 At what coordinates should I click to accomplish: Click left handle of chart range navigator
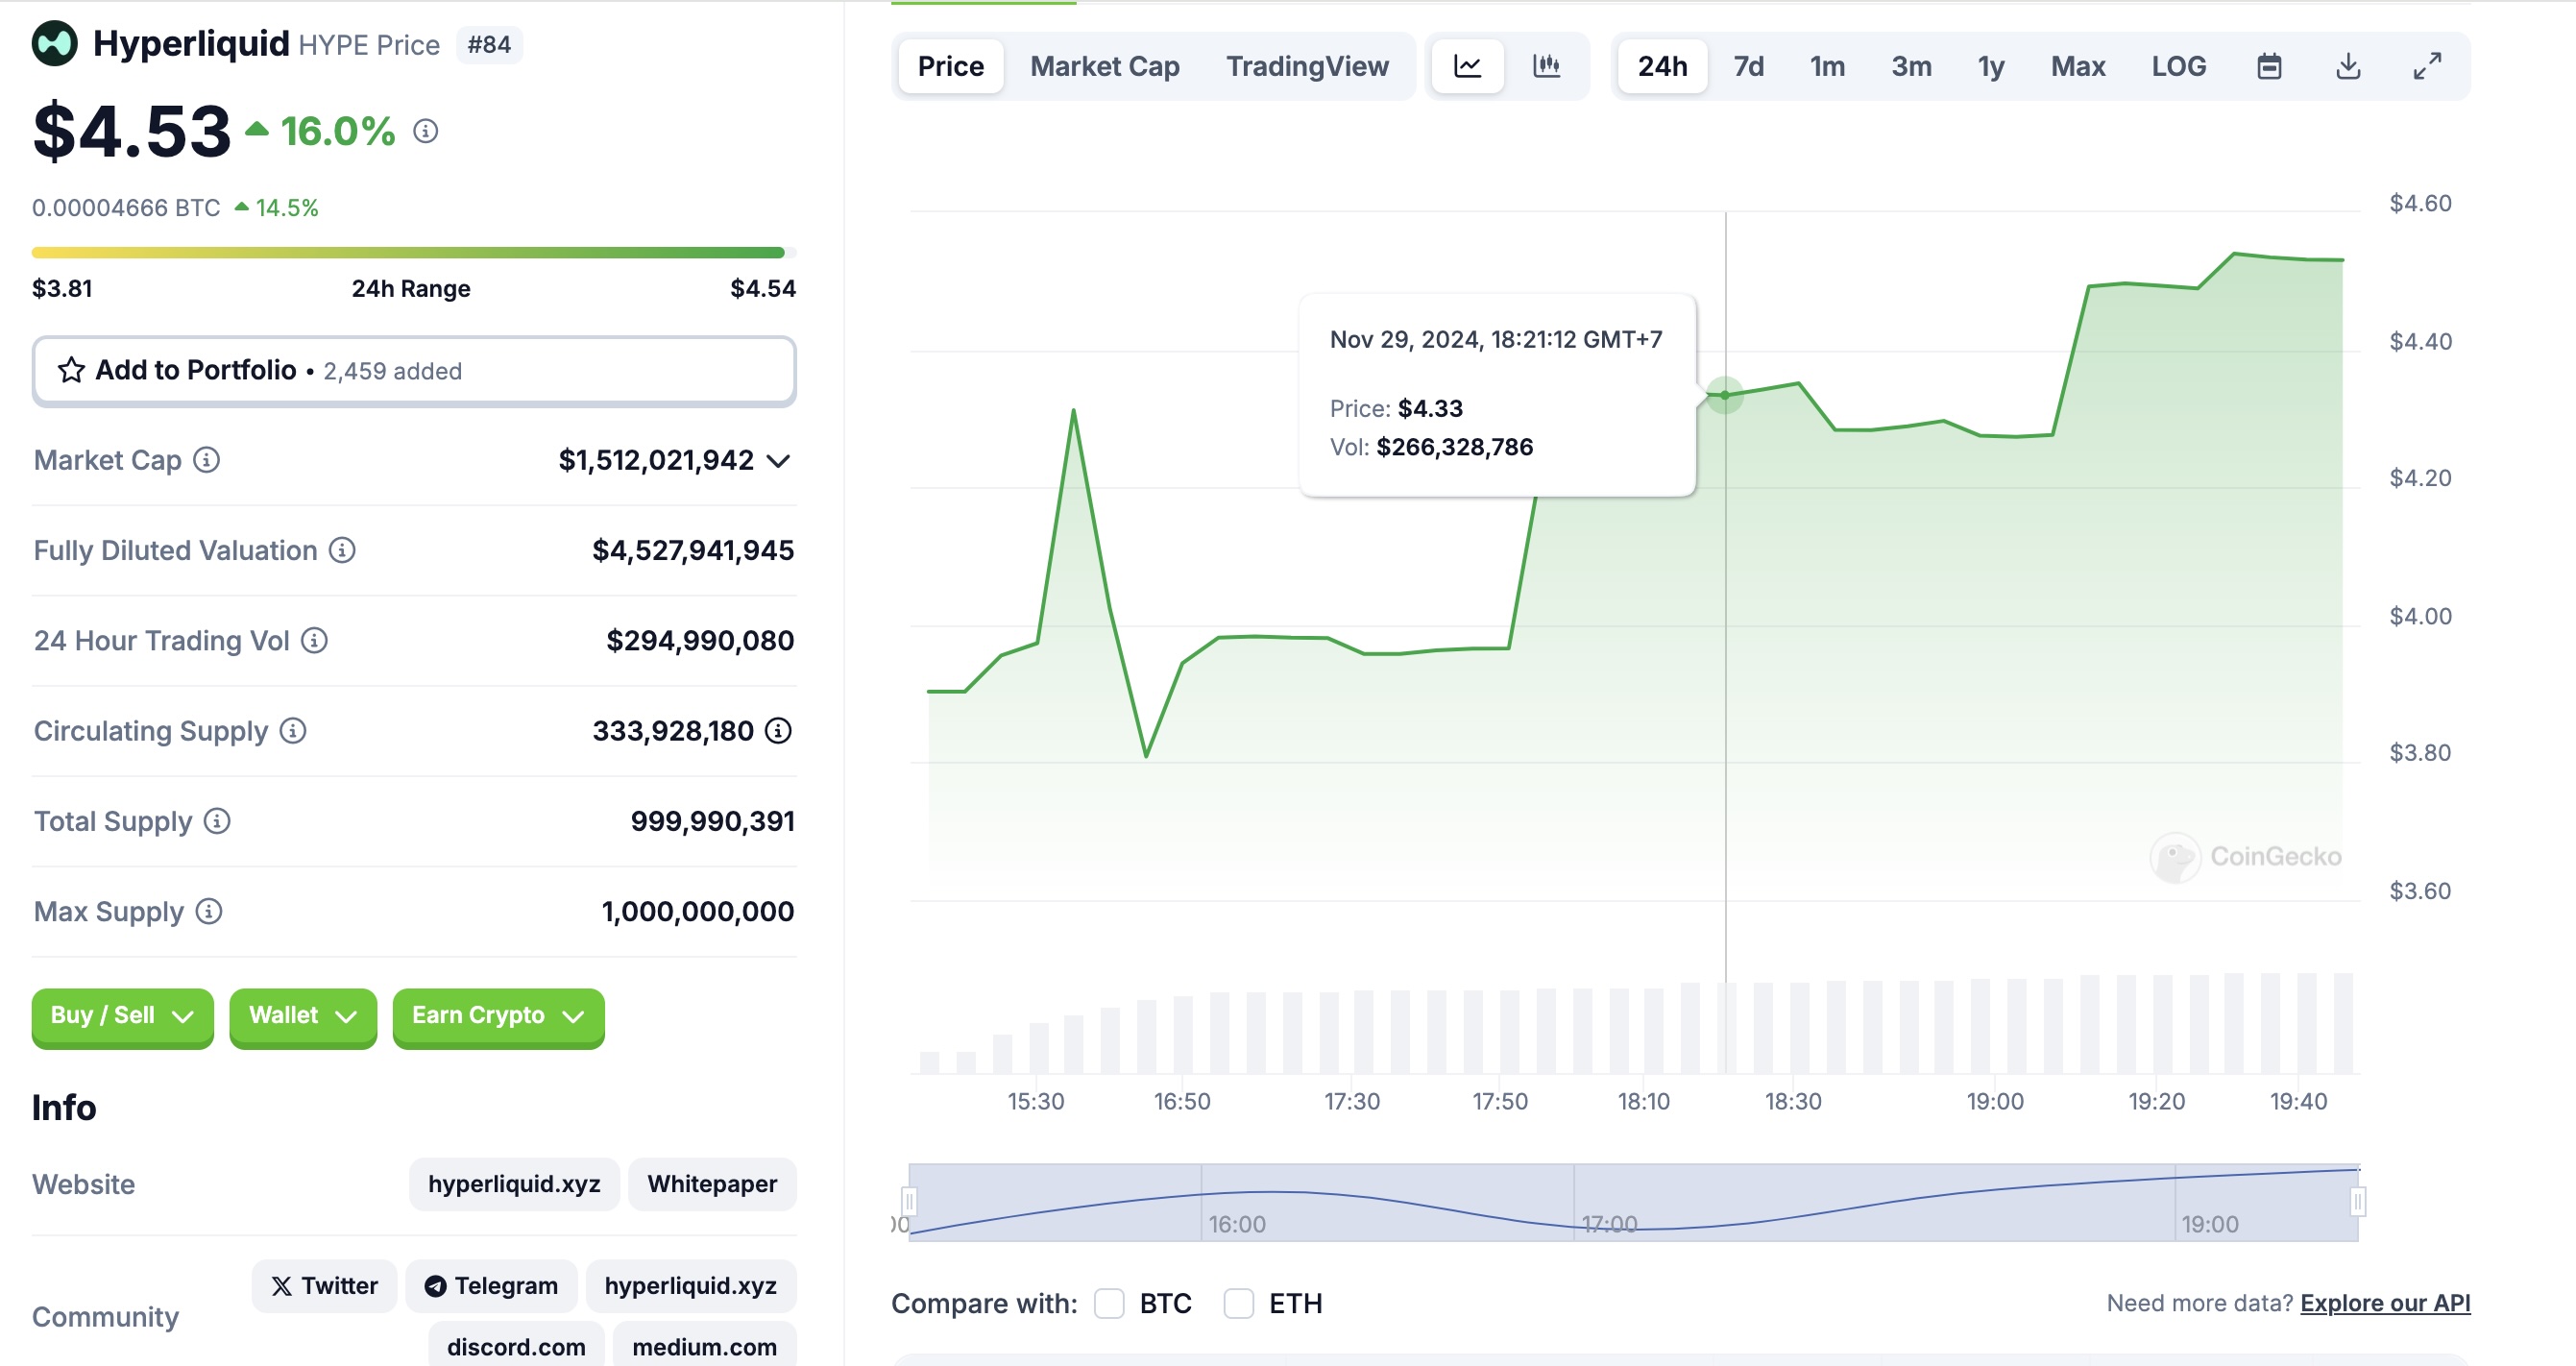tap(909, 1201)
